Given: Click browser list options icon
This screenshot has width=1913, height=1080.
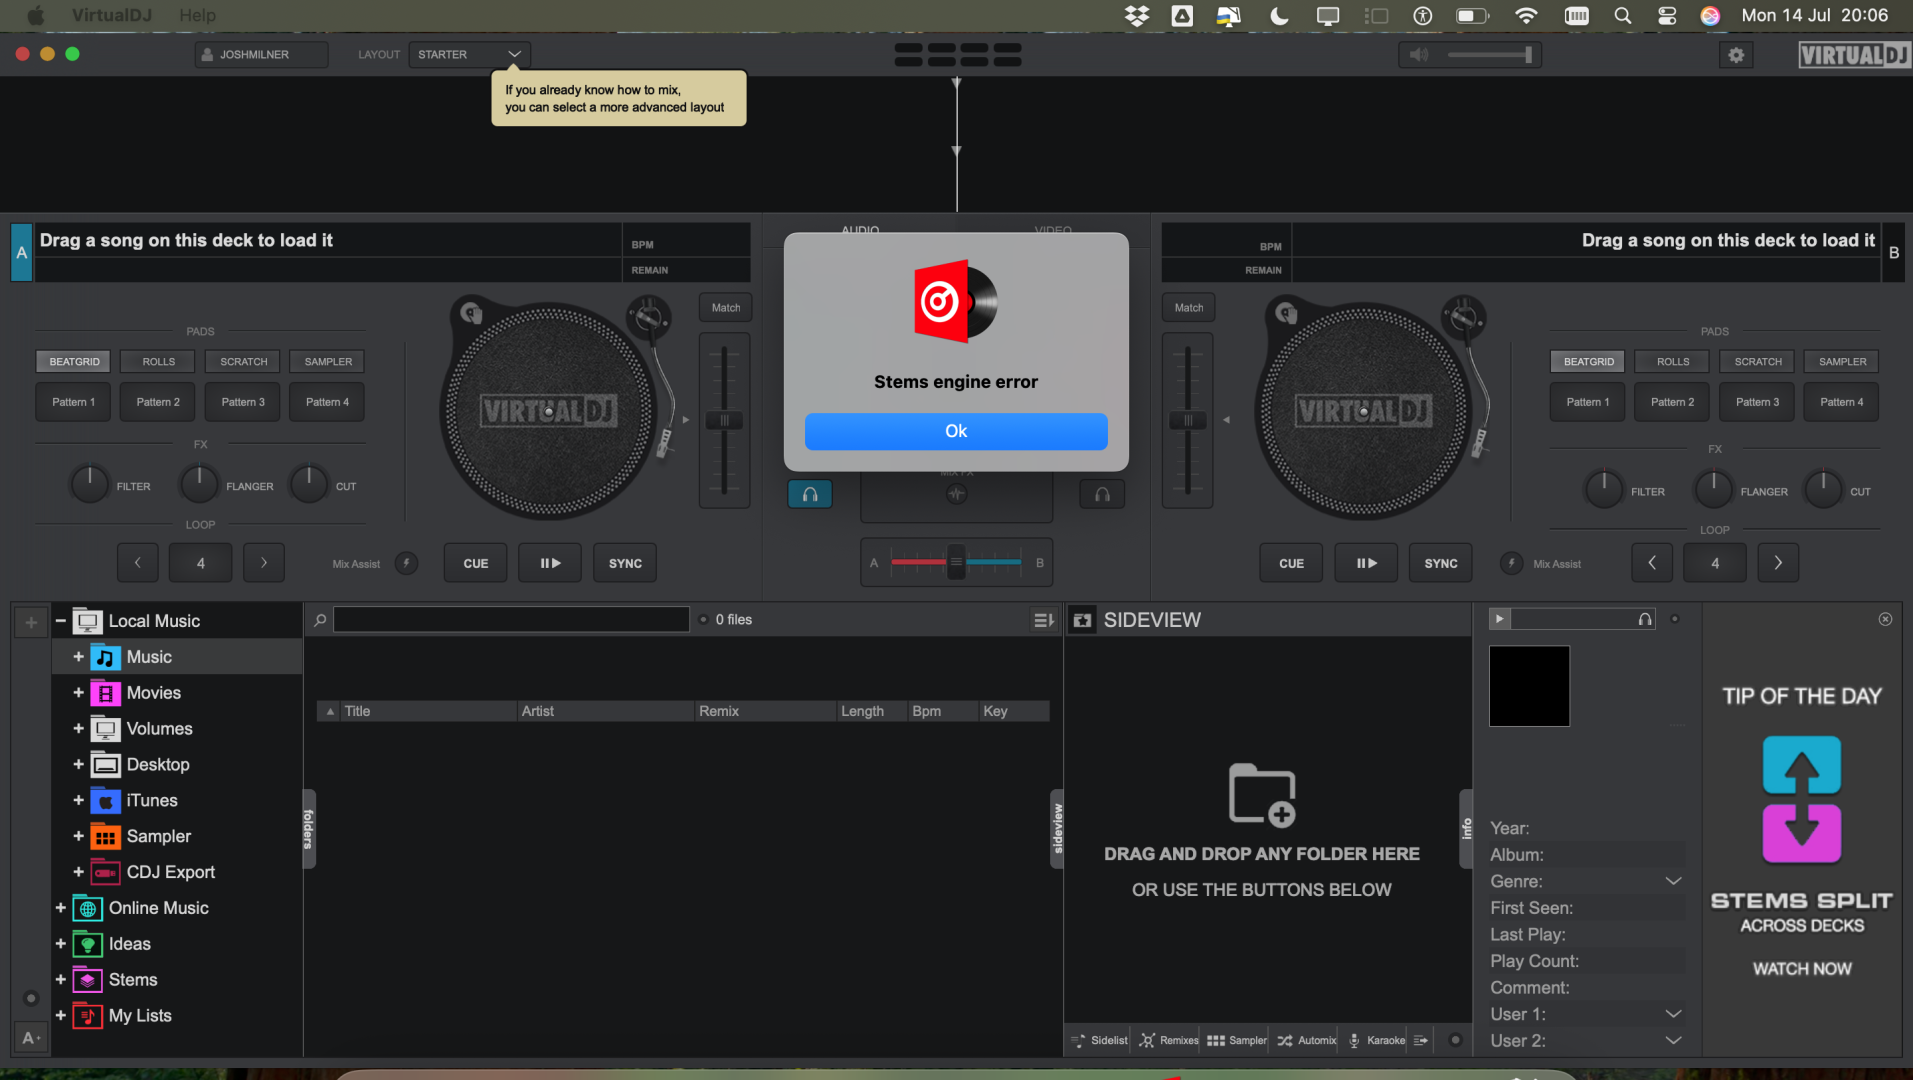Looking at the screenshot, I should click(1043, 620).
